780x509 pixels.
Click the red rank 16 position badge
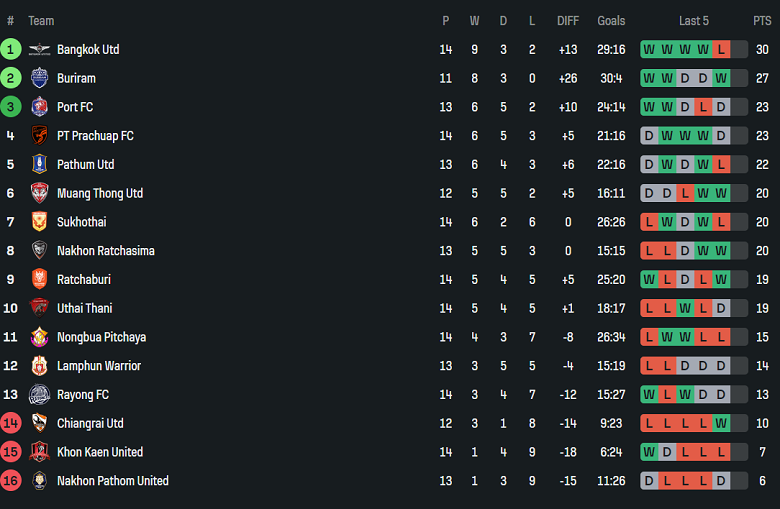[11, 481]
